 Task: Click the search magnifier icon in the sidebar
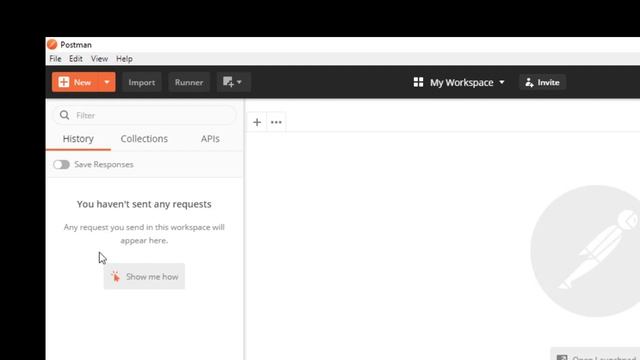64,115
